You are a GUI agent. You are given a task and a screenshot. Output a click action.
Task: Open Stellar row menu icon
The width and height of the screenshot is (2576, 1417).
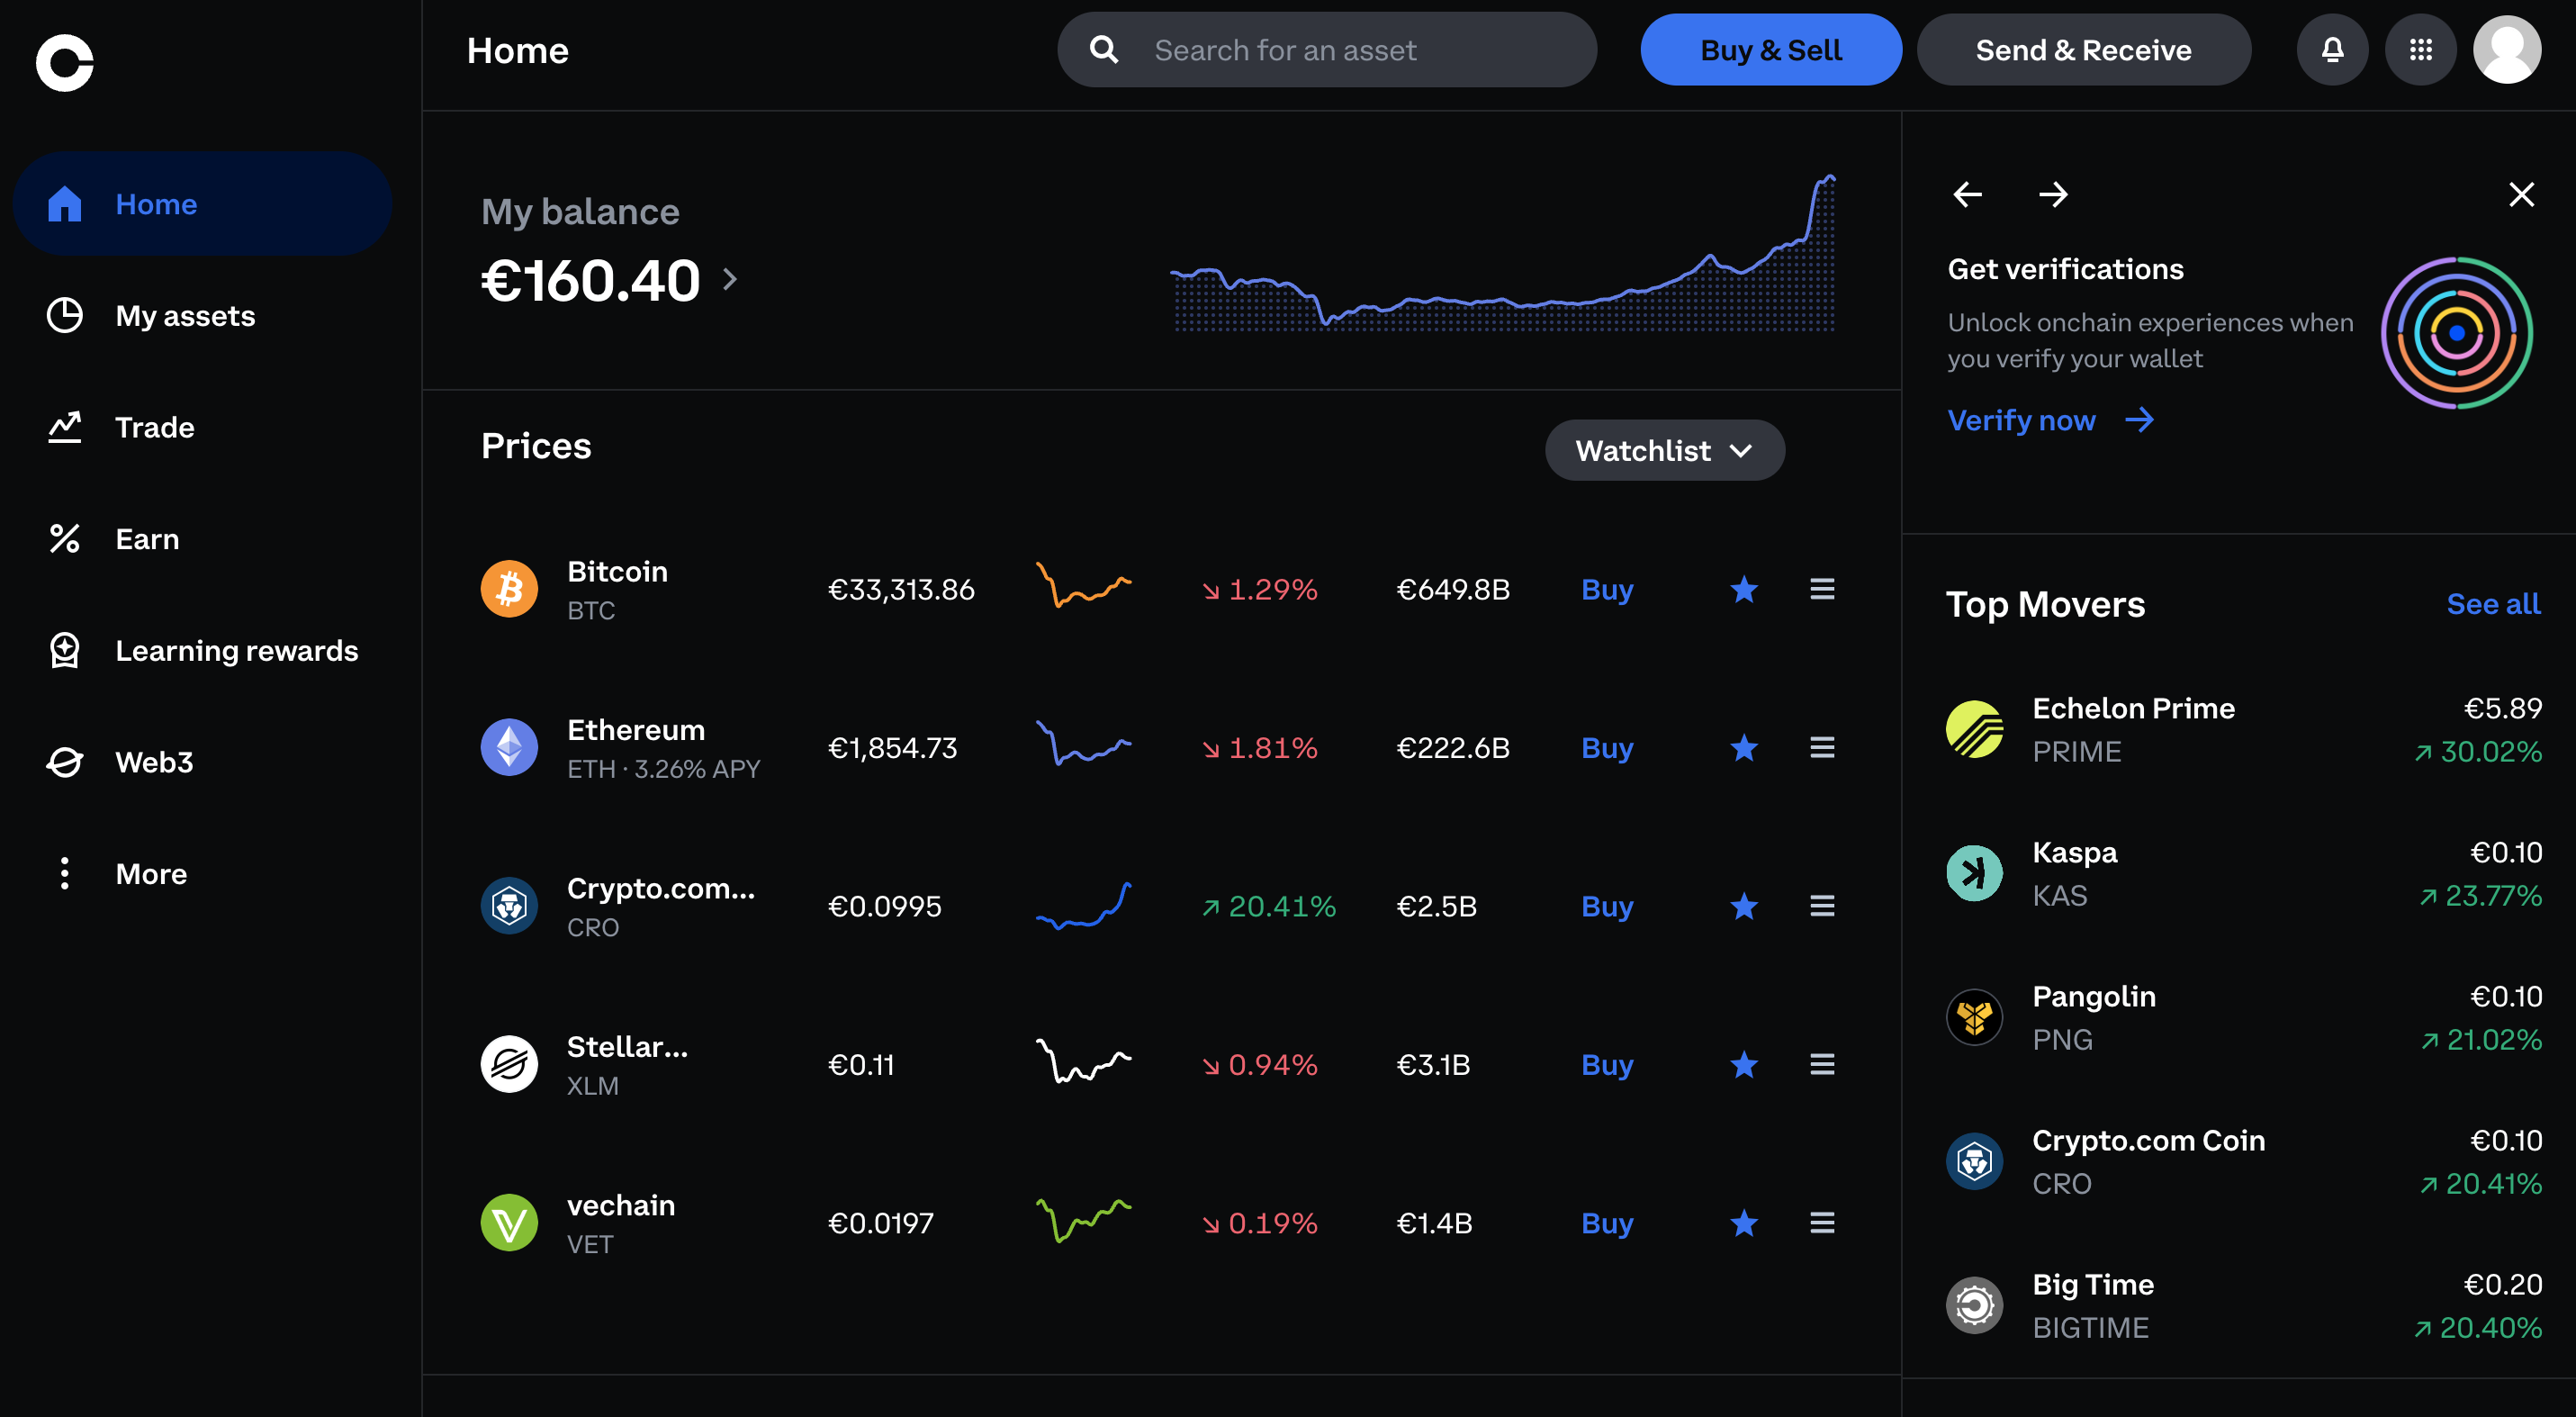(x=1822, y=1064)
